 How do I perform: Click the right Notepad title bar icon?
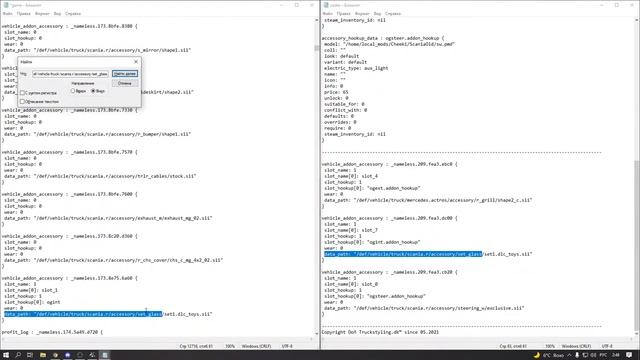[326, 5]
